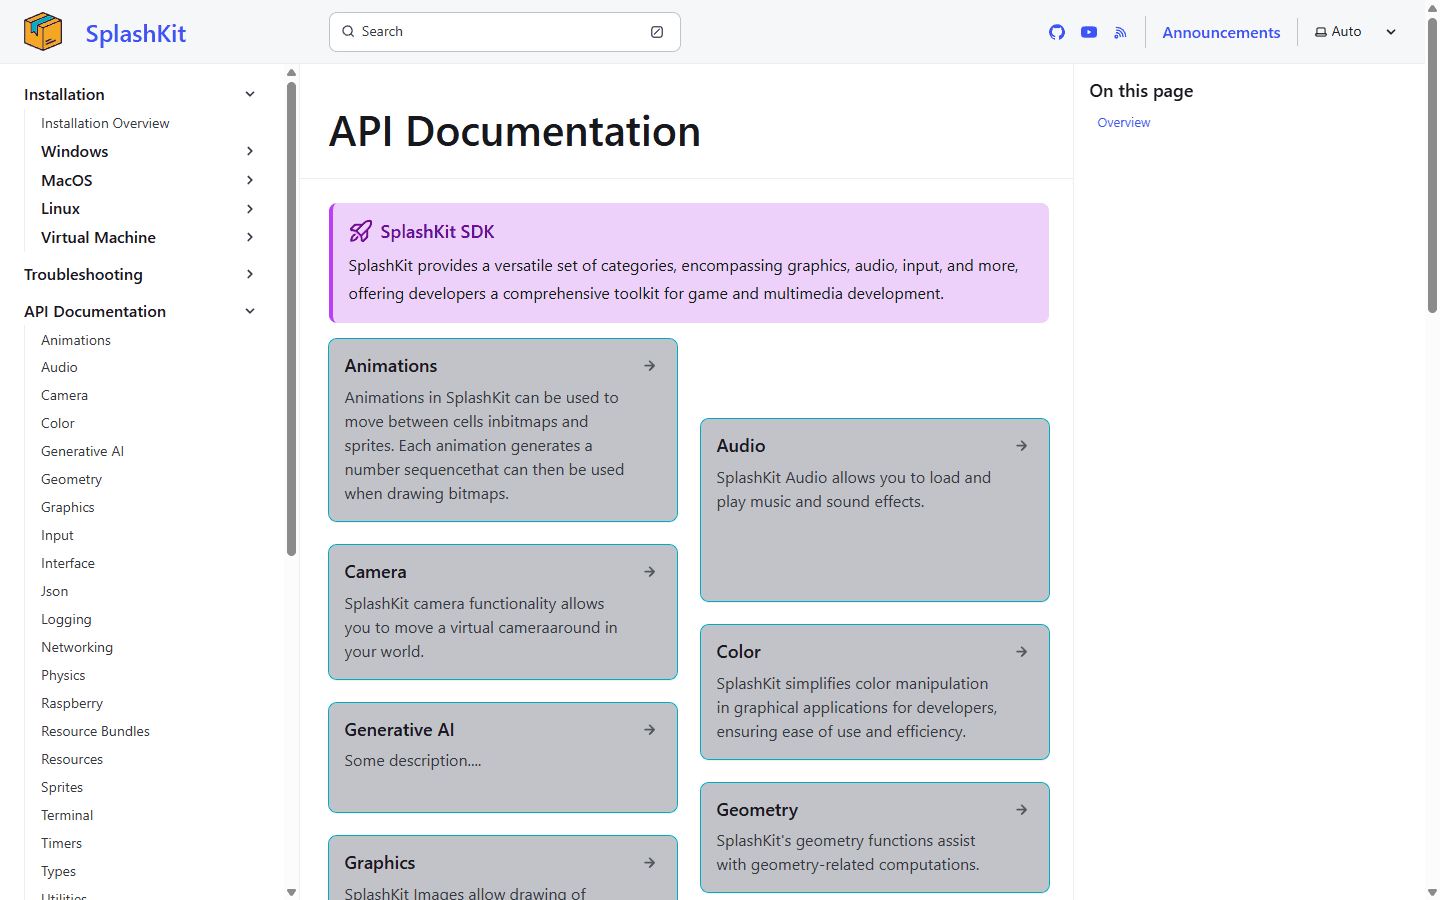Click the RSS feed icon
This screenshot has width=1440, height=900.
1120,32
